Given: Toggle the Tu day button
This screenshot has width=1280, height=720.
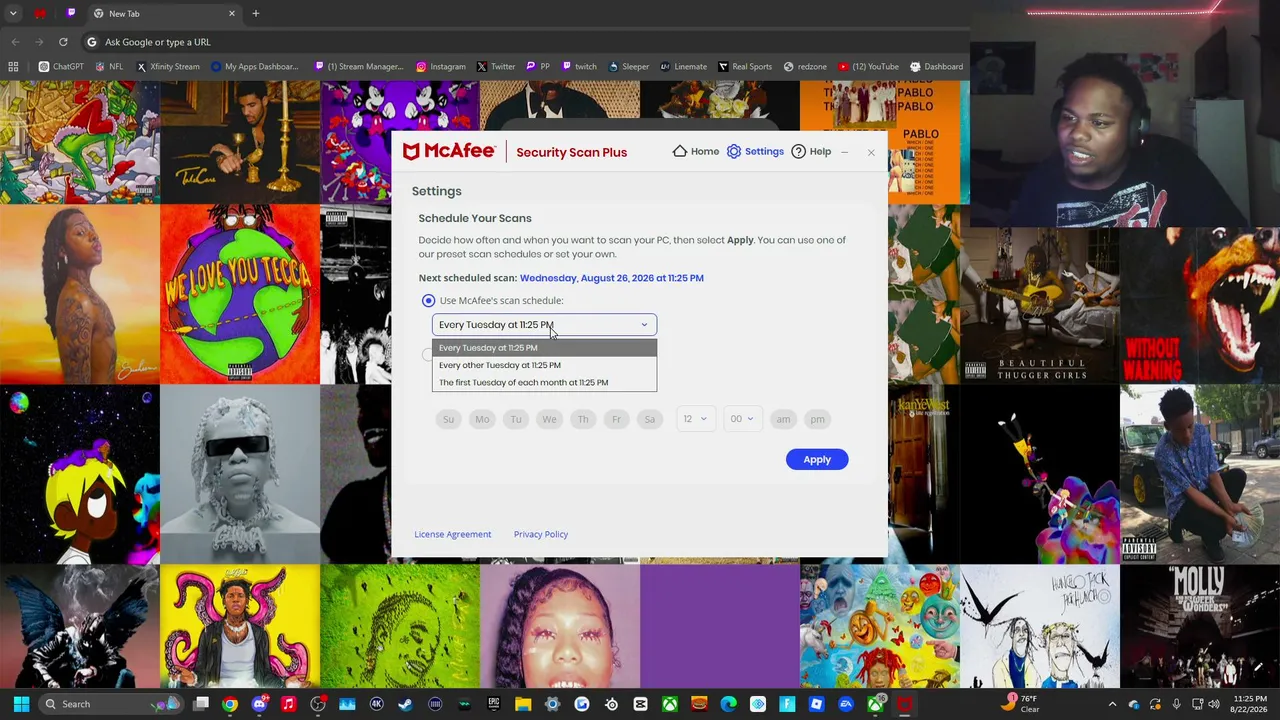Looking at the screenshot, I should (x=516, y=419).
